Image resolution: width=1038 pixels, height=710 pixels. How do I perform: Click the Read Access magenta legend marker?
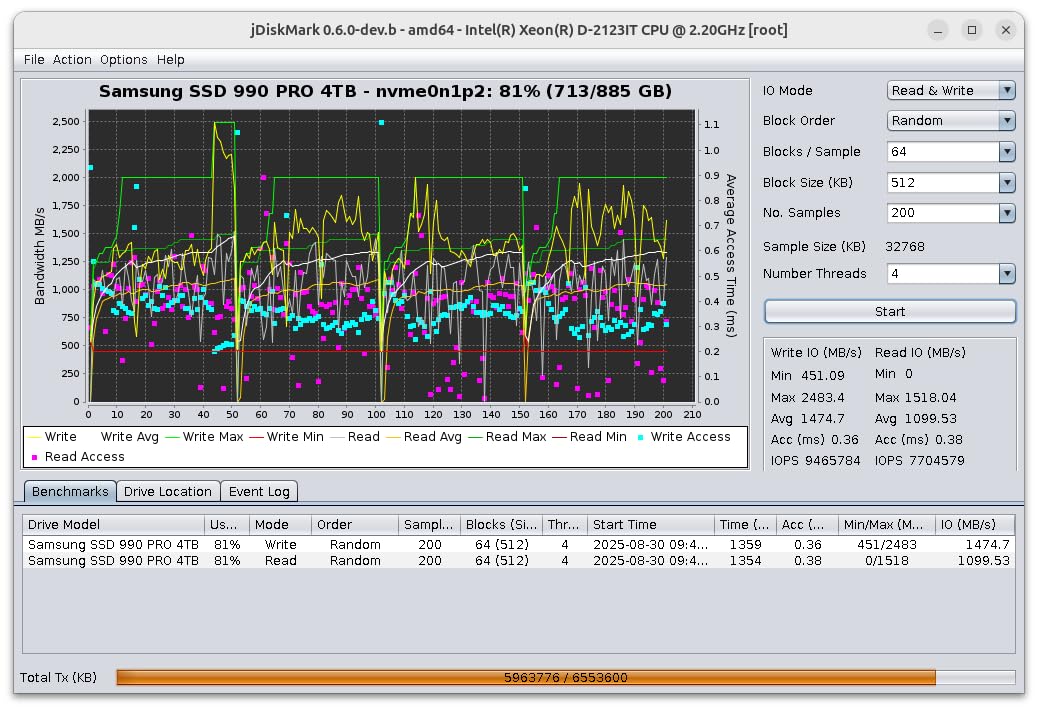(34, 457)
